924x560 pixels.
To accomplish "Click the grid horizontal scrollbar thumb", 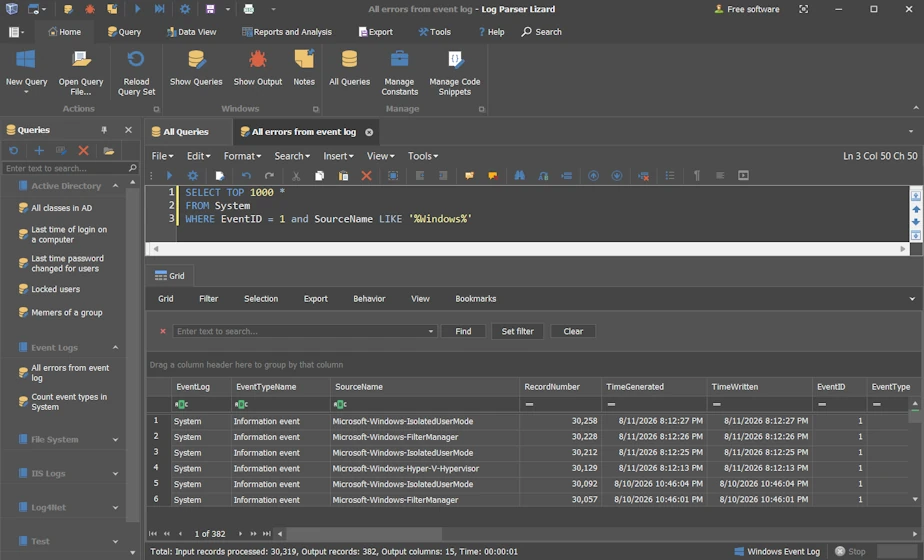I will point(364,534).
